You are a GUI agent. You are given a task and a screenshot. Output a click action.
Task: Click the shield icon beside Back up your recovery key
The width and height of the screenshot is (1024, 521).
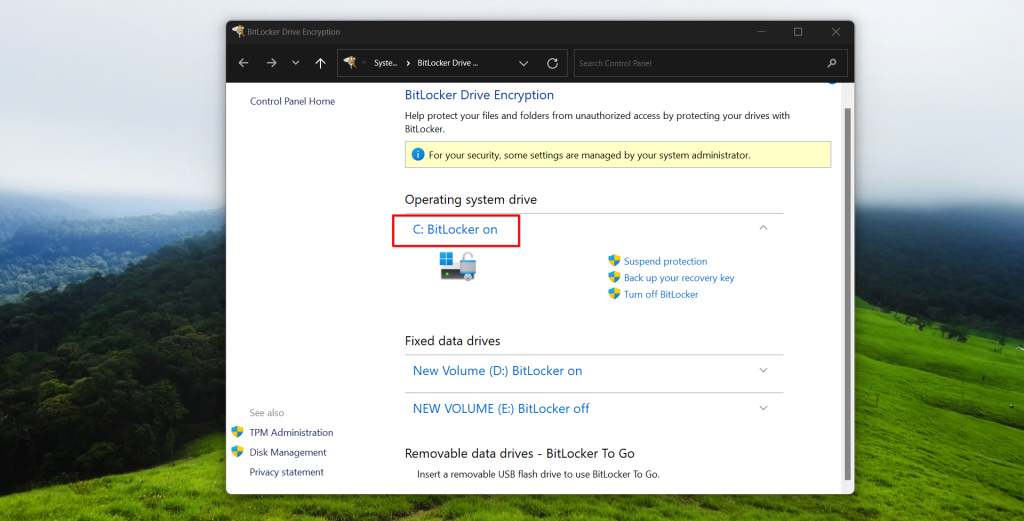pos(614,277)
